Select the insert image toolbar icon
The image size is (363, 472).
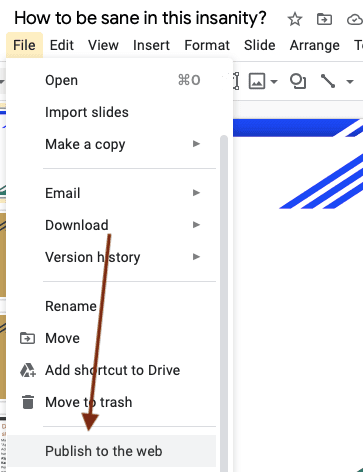click(257, 81)
